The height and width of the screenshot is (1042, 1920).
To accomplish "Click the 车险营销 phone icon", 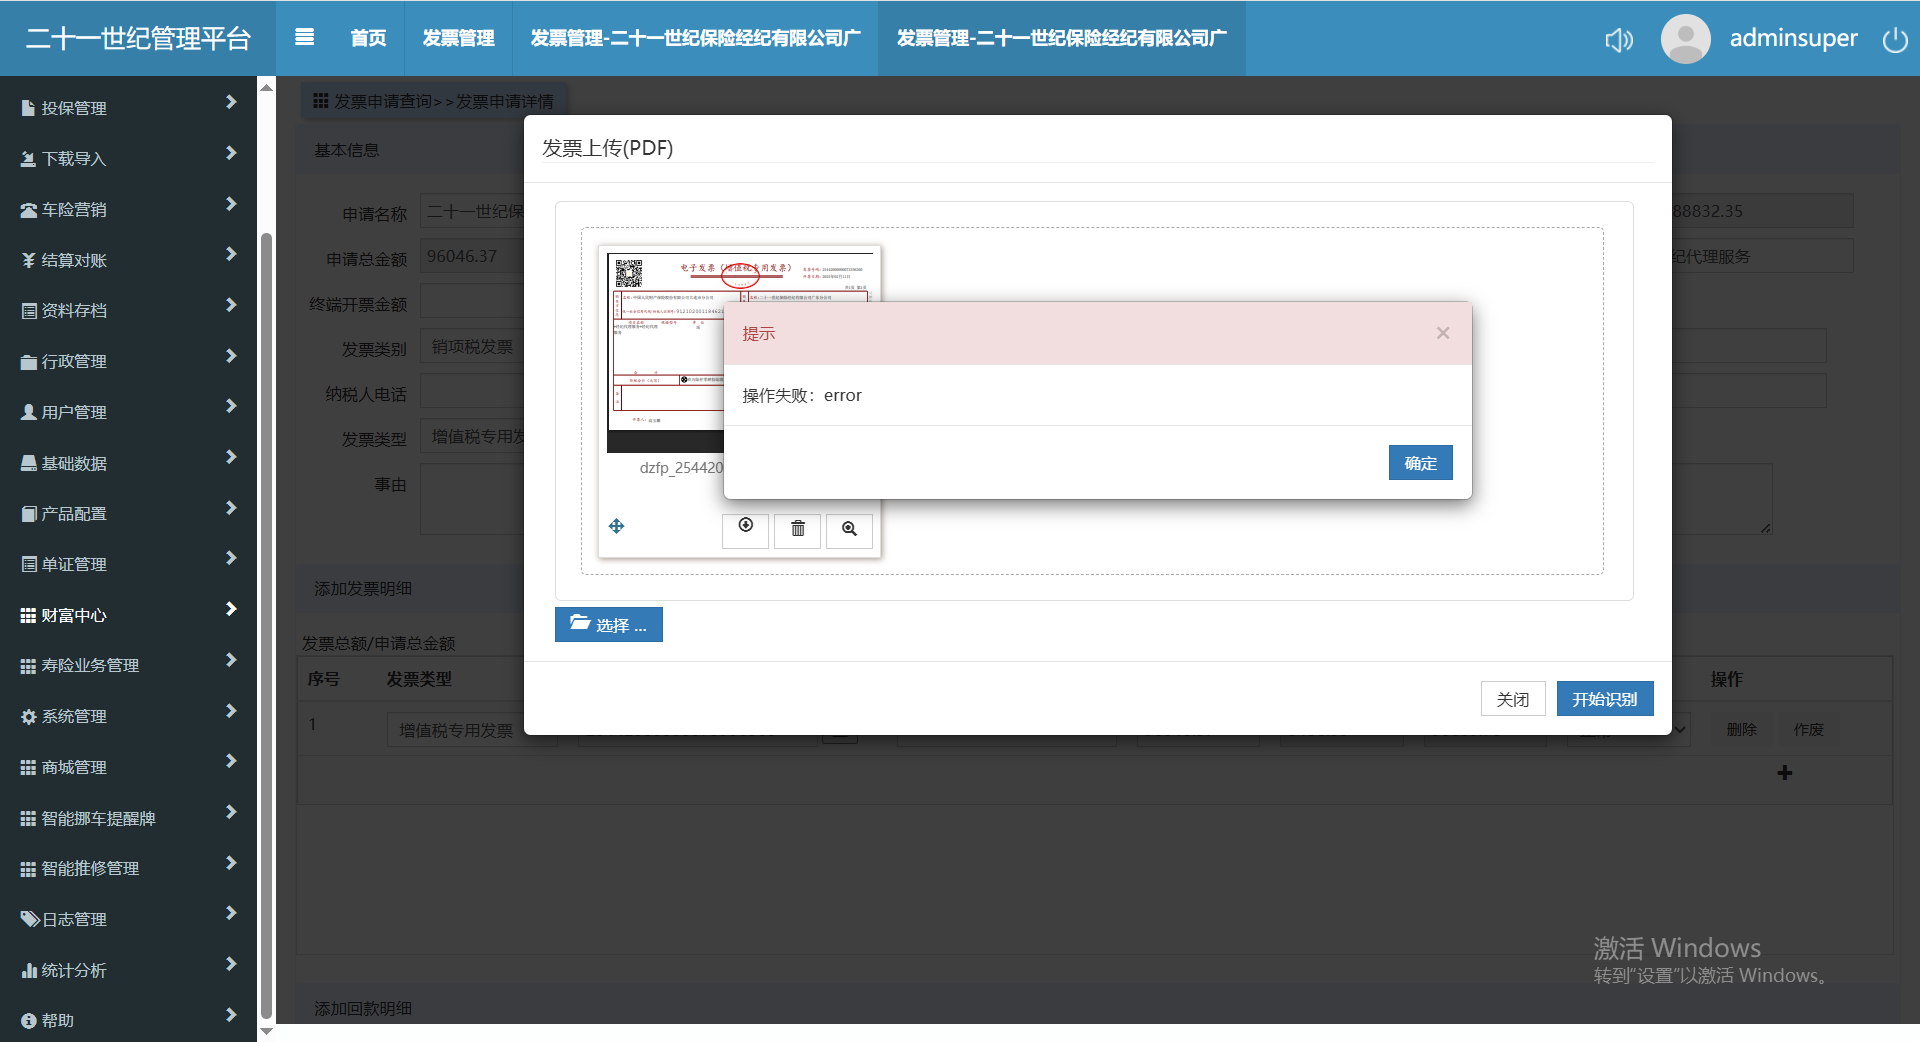I will 28,210.
